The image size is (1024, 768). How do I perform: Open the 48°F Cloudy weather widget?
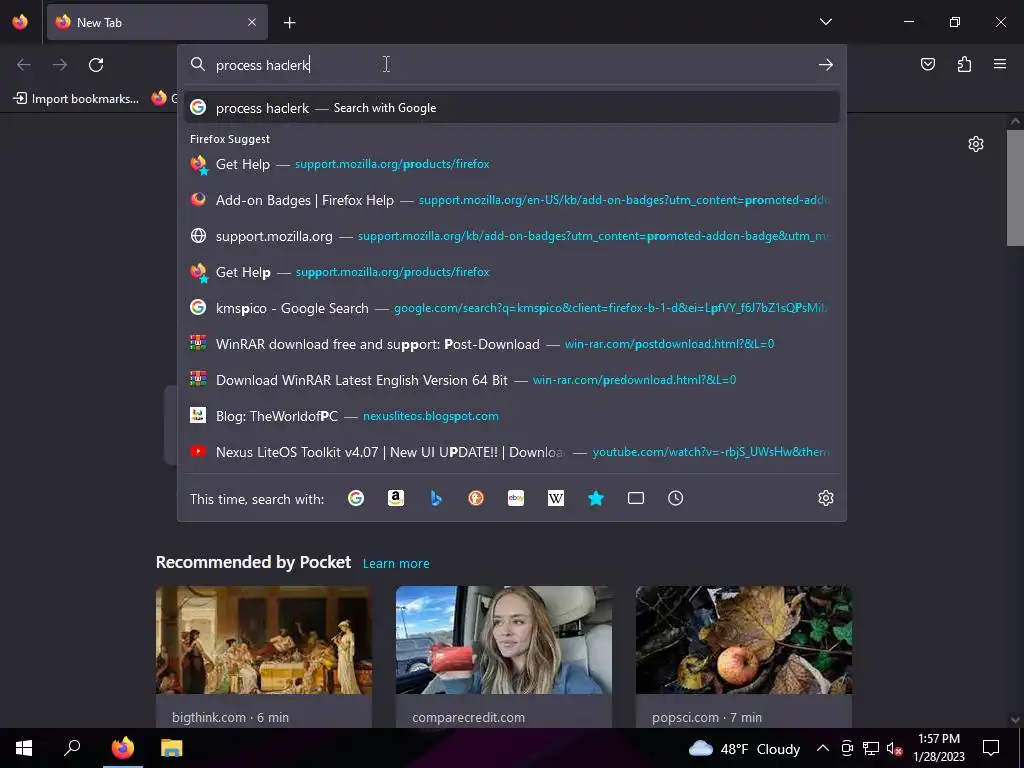(x=744, y=748)
